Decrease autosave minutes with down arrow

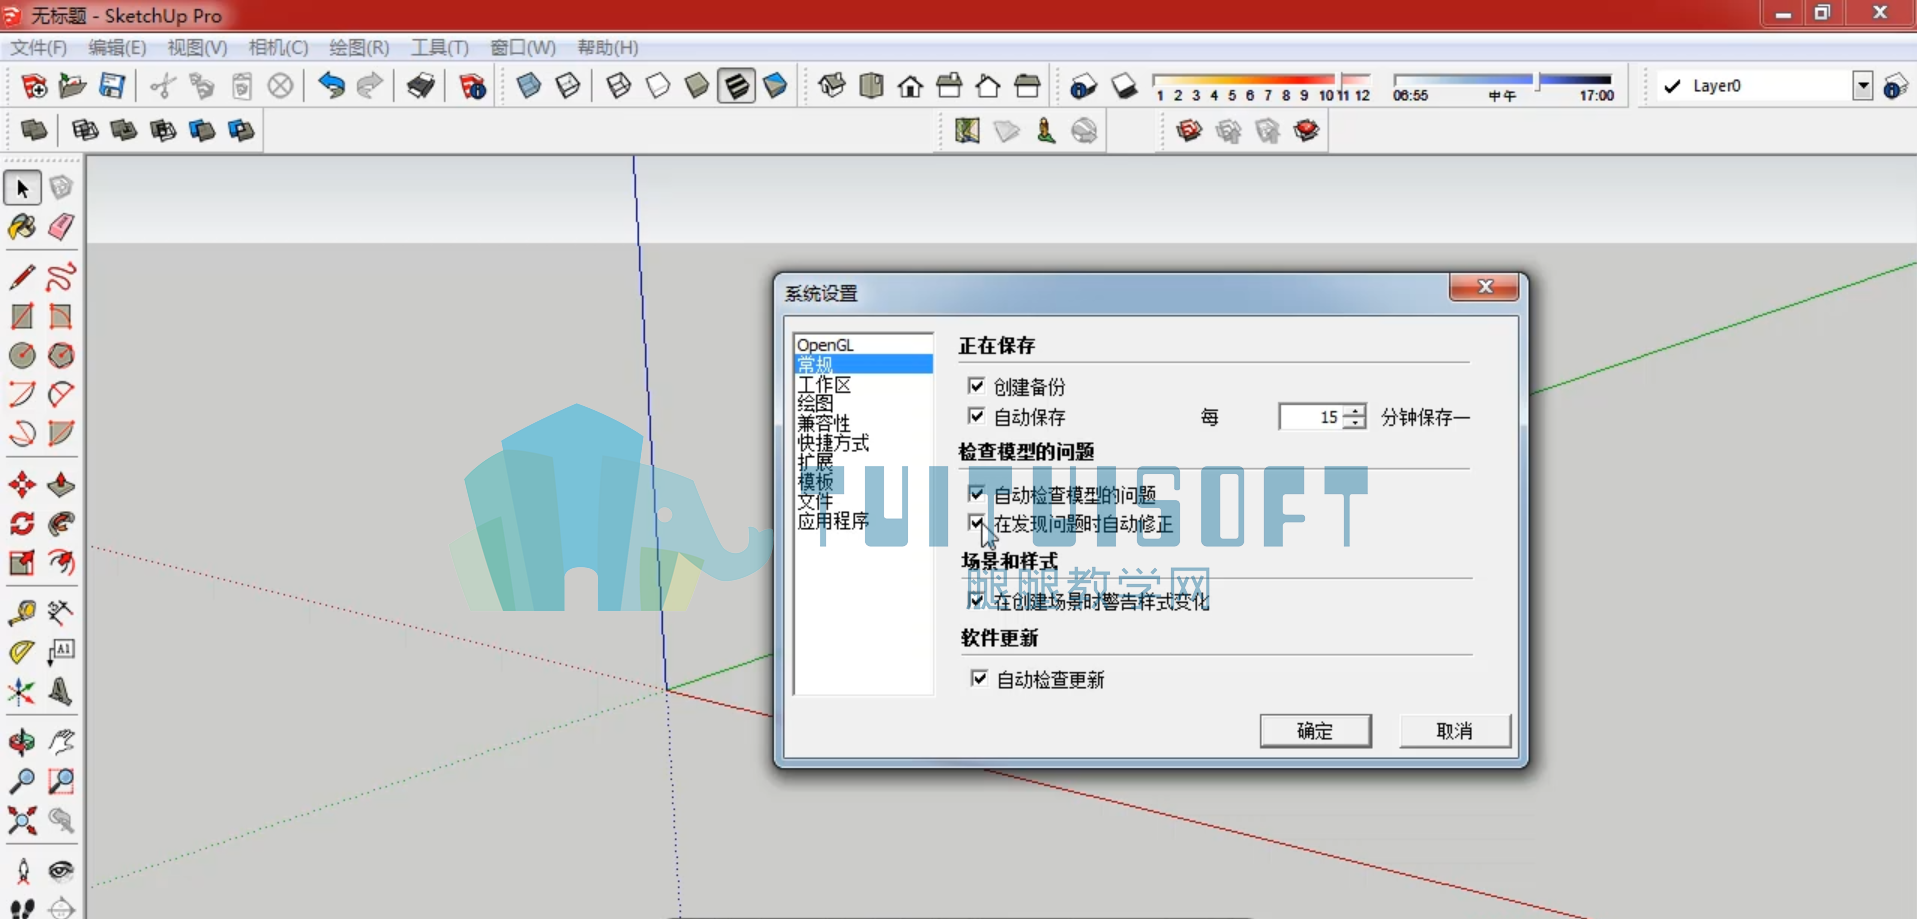[x=1354, y=423]
